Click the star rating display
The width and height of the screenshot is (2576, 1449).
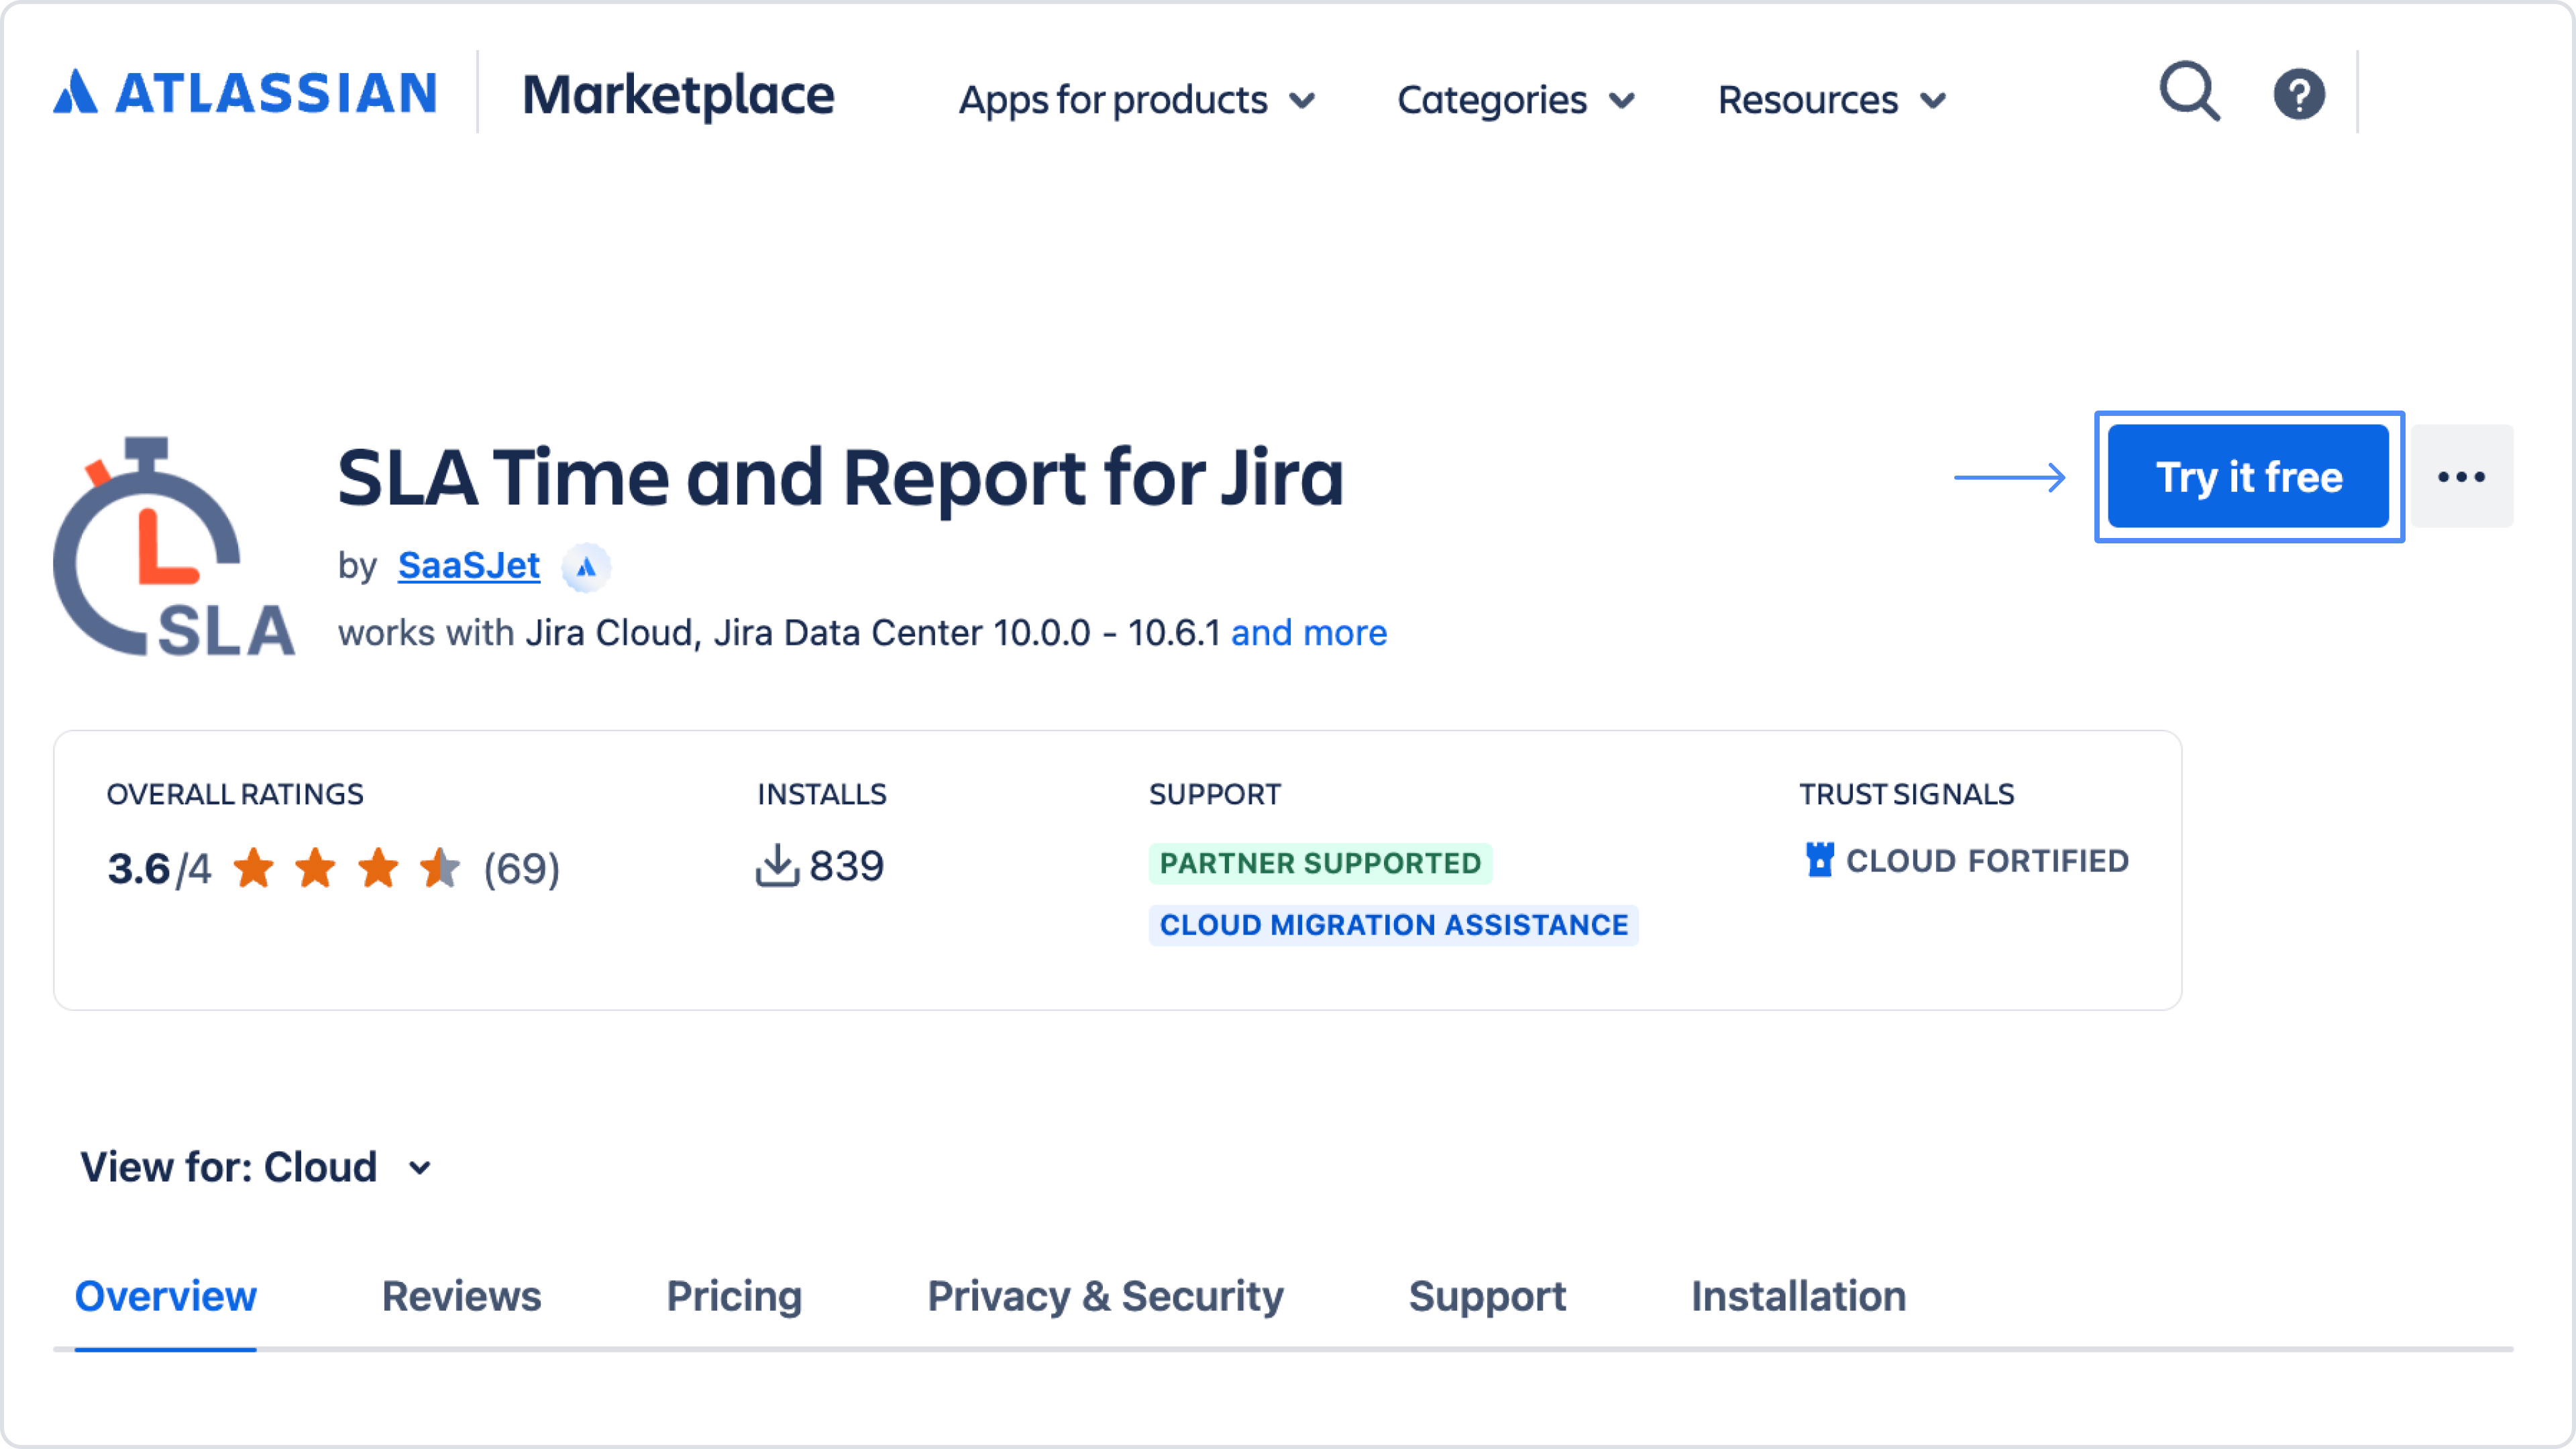(346, 868)
